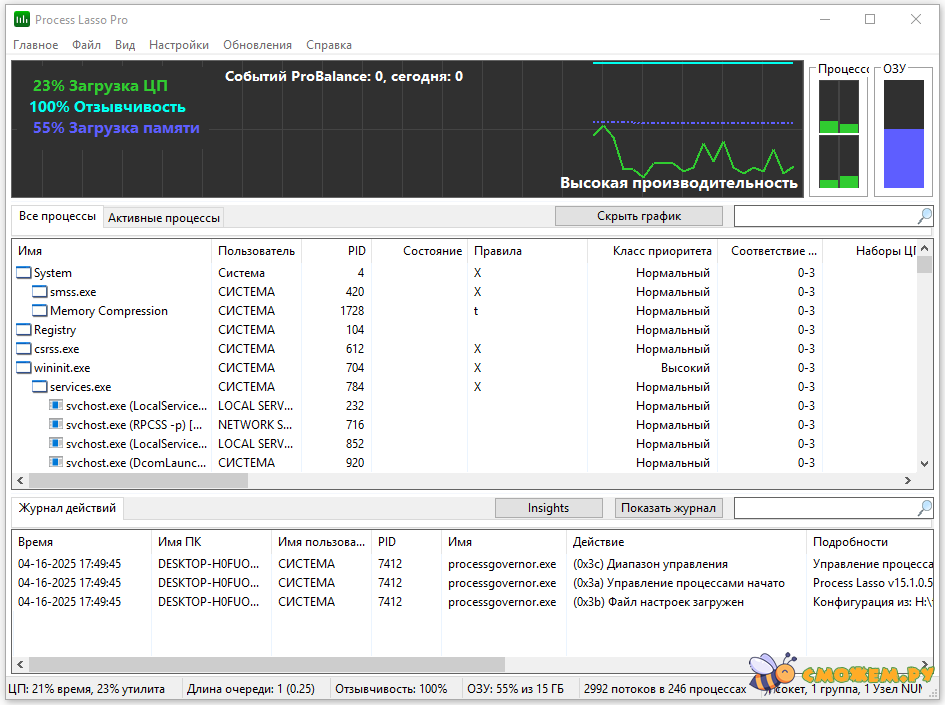Open the Файл menu
The width and height of the screenshot is (945, 705).
click(86, 45)
